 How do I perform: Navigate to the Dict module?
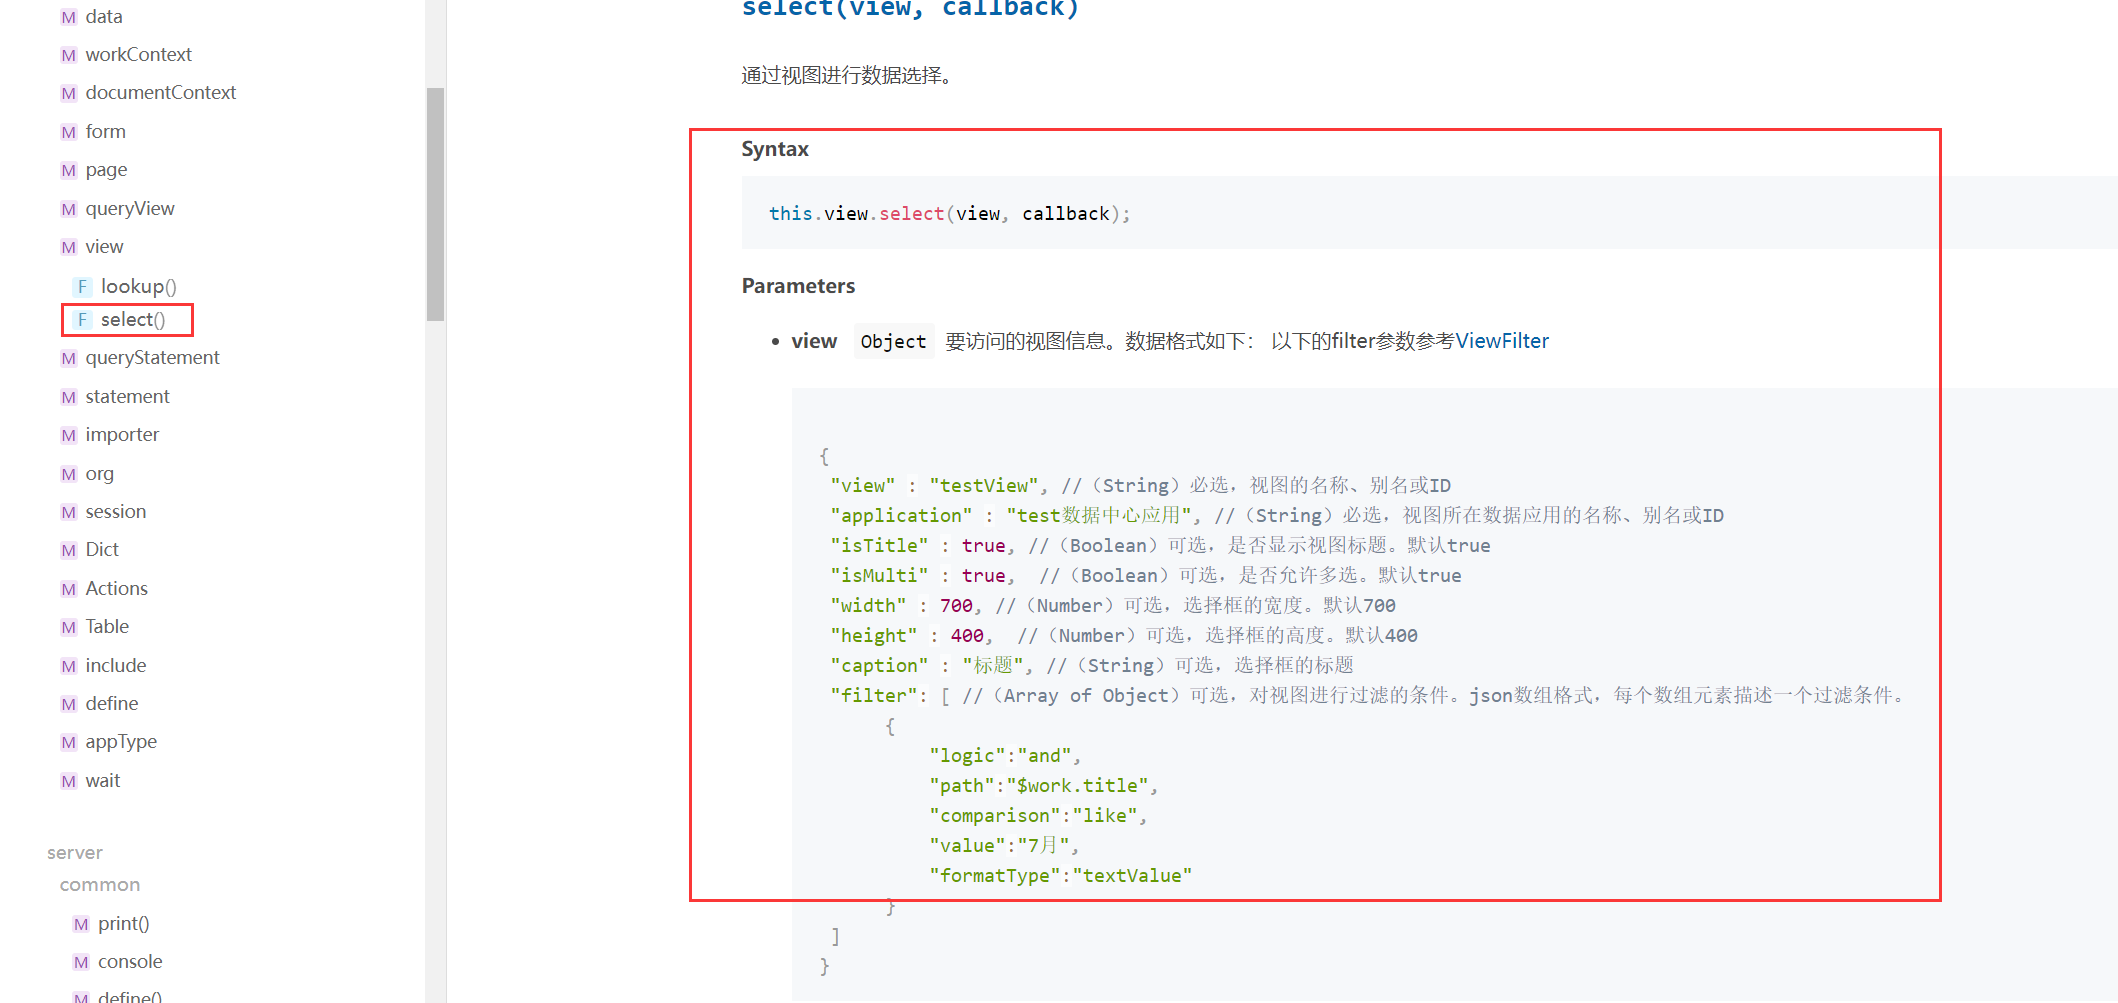[101, 550]
